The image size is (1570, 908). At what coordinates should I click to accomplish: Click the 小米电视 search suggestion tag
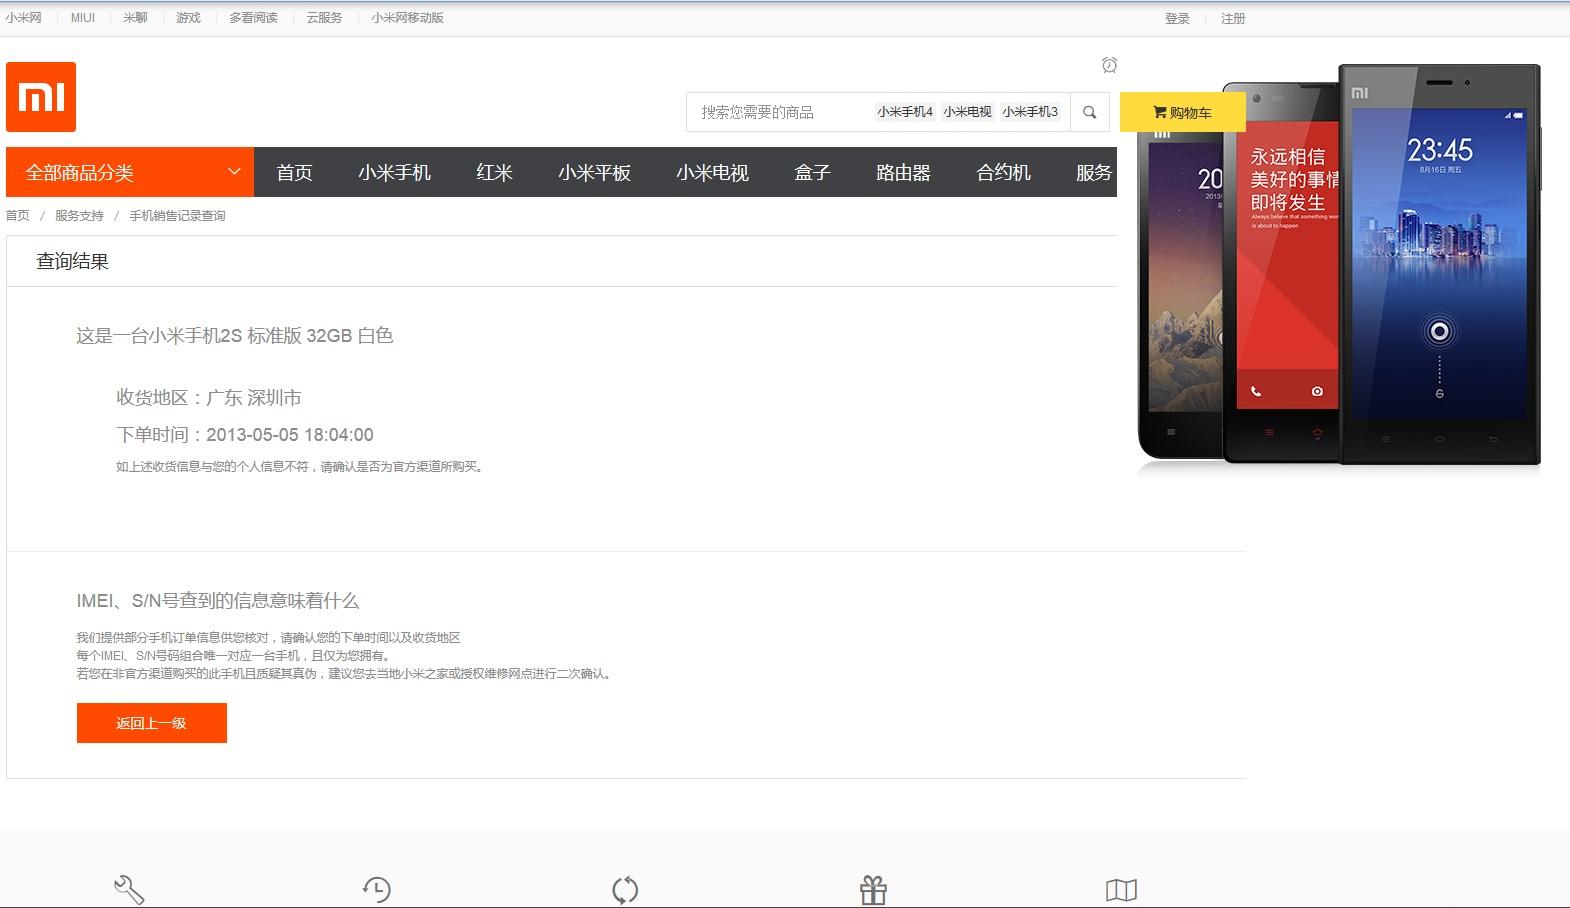click(967, 112)
